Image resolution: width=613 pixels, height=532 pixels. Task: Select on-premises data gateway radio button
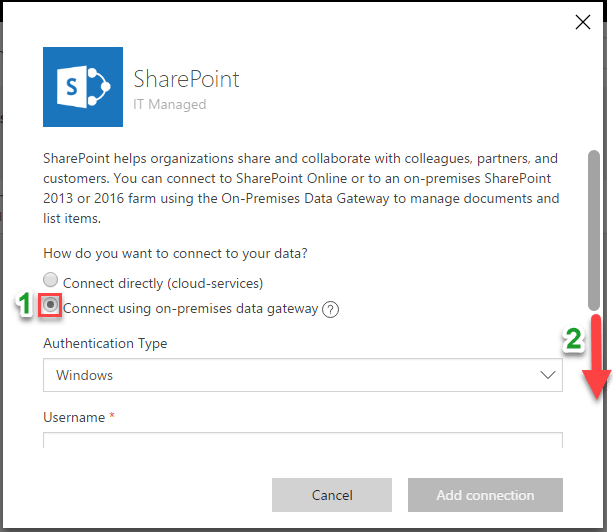click(x=51, y=308)
